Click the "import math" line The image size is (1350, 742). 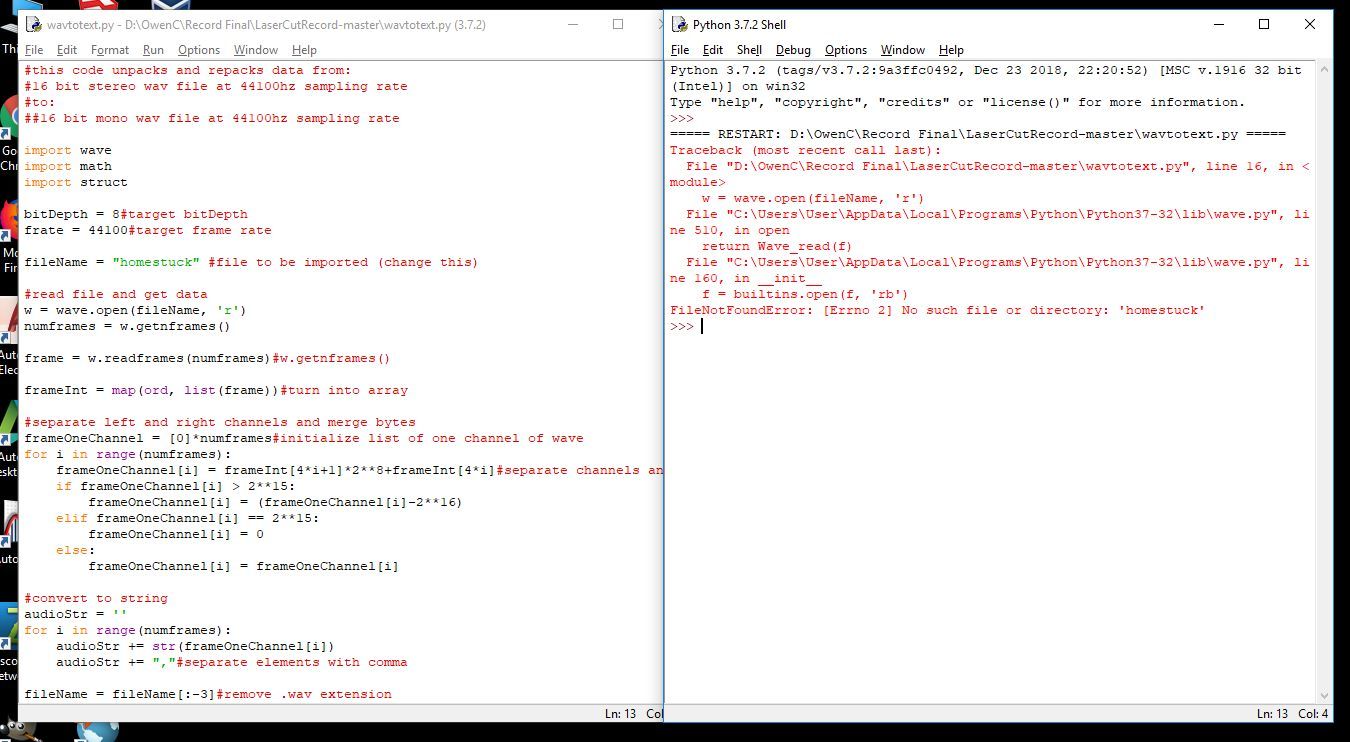click(68, 167)
